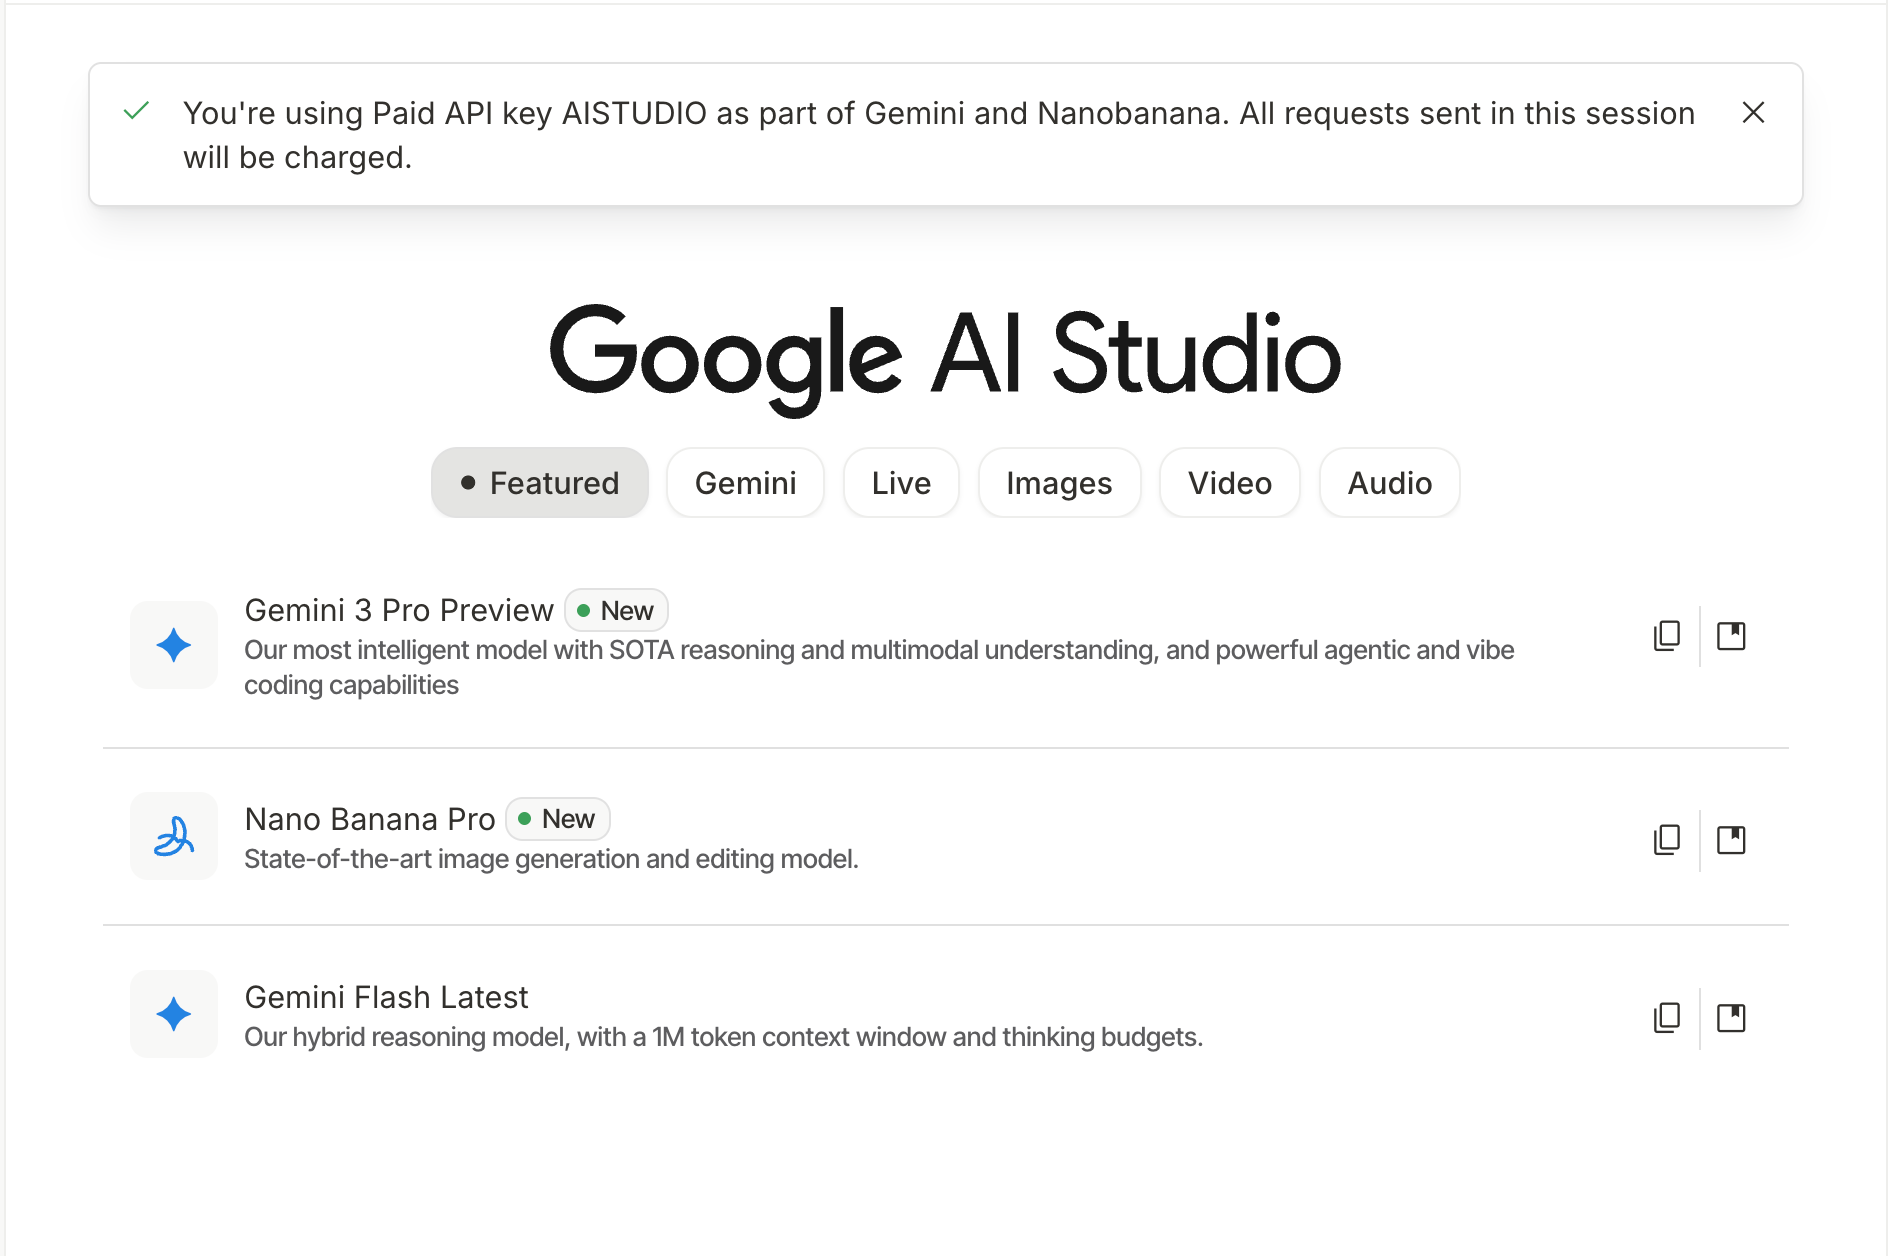Select the Audio tab
The width and height of the screenshot is (1904, 1256).
pos(1390,483)
